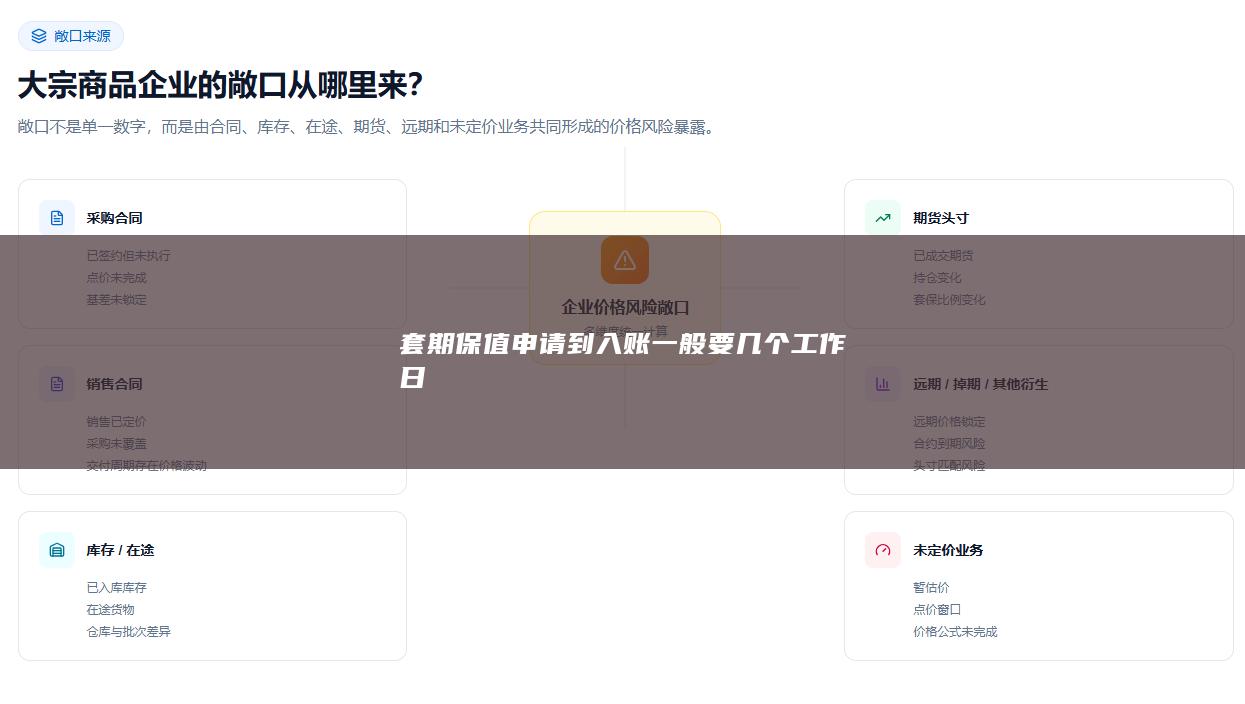Click the line 点价窗口
This screenshot has width=1245, height=704.
point(937,610)
